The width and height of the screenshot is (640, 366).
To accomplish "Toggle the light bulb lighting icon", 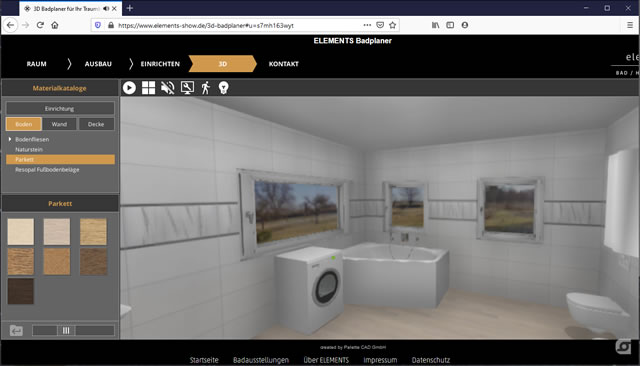I will pyautogui.click(x=223, y=88).
